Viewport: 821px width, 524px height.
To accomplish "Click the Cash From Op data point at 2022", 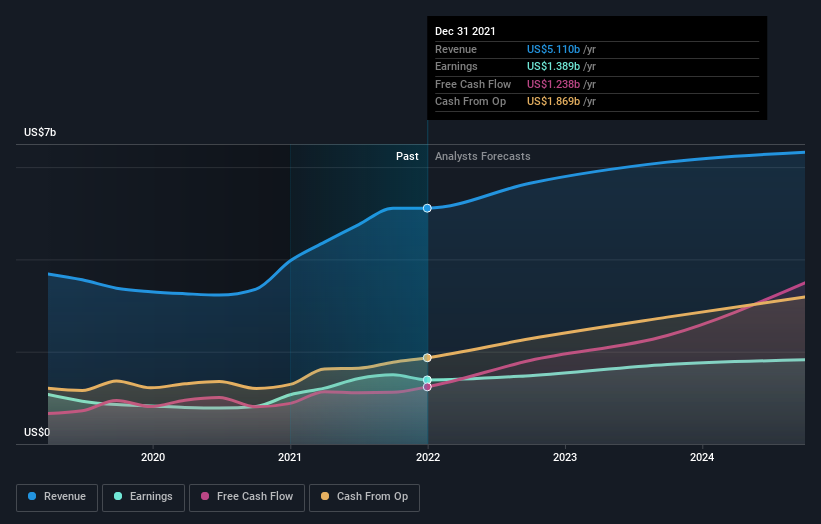I will (x=427, y=358).
